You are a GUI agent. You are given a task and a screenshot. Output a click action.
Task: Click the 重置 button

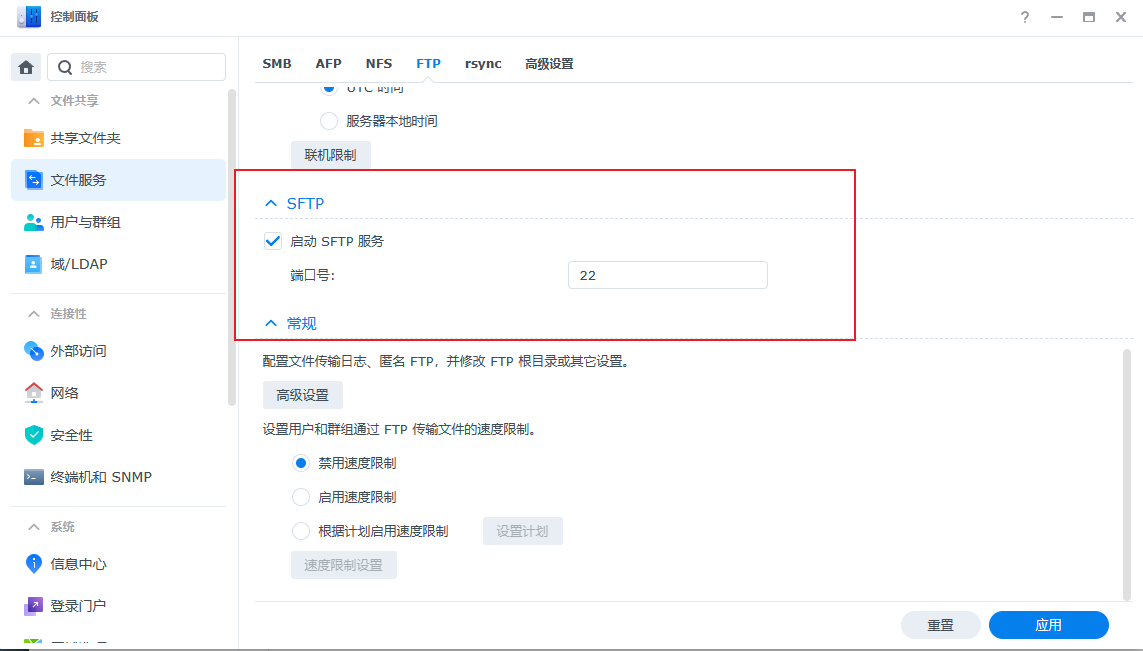(x=940, y=625)
